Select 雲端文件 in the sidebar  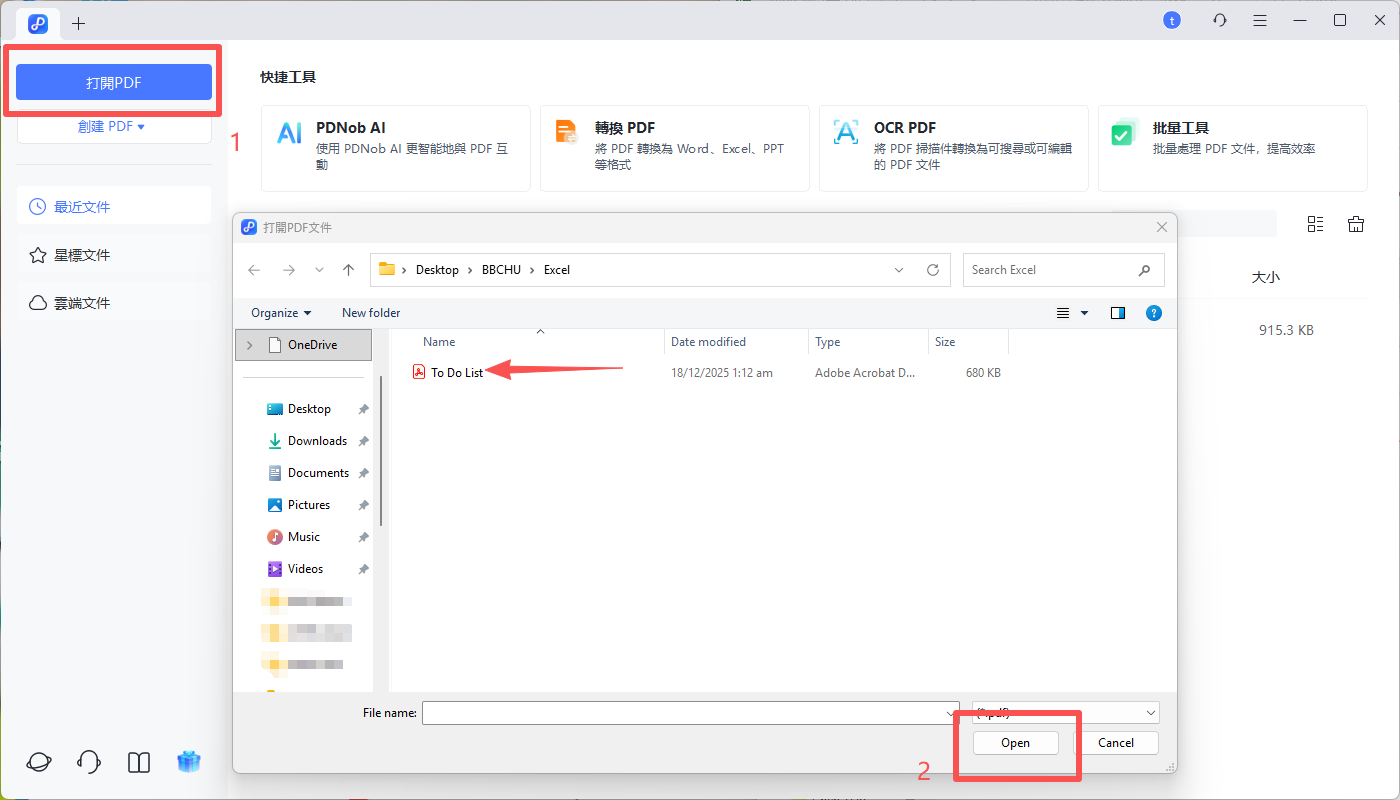[x=82, y=303]
